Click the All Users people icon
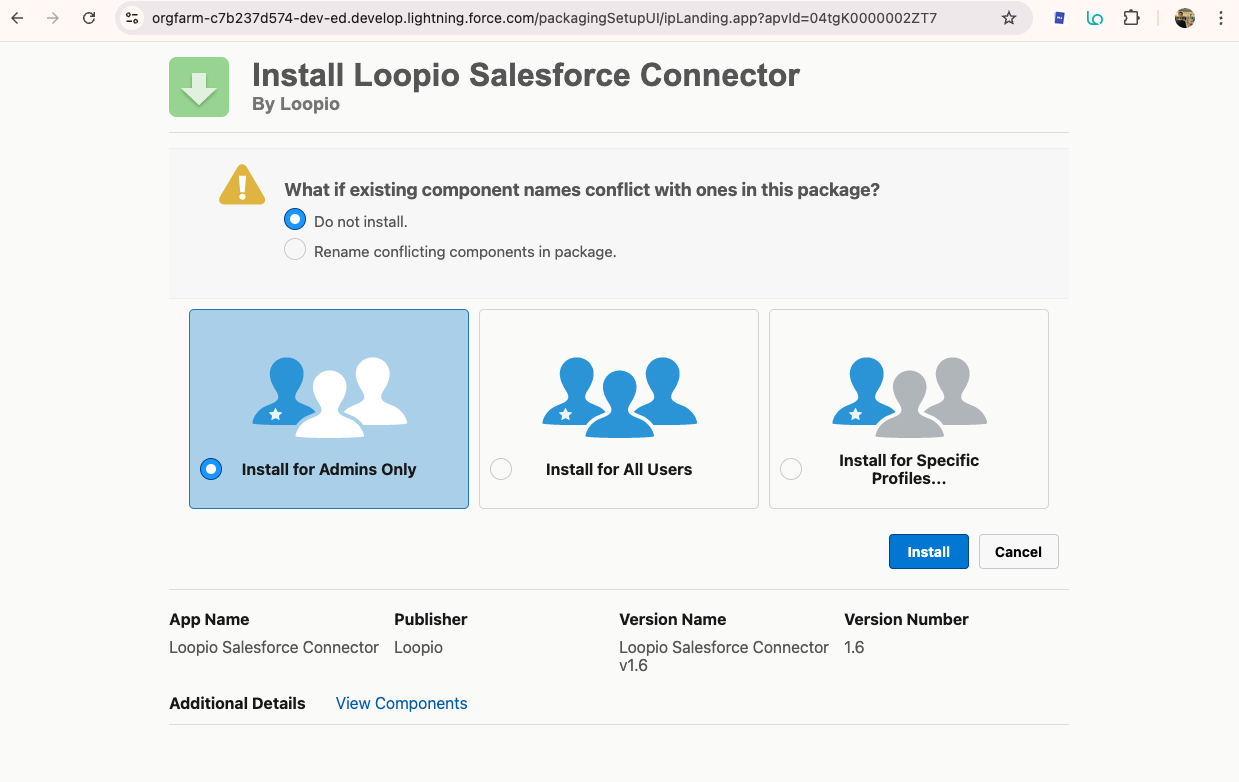 pos(619,396)
